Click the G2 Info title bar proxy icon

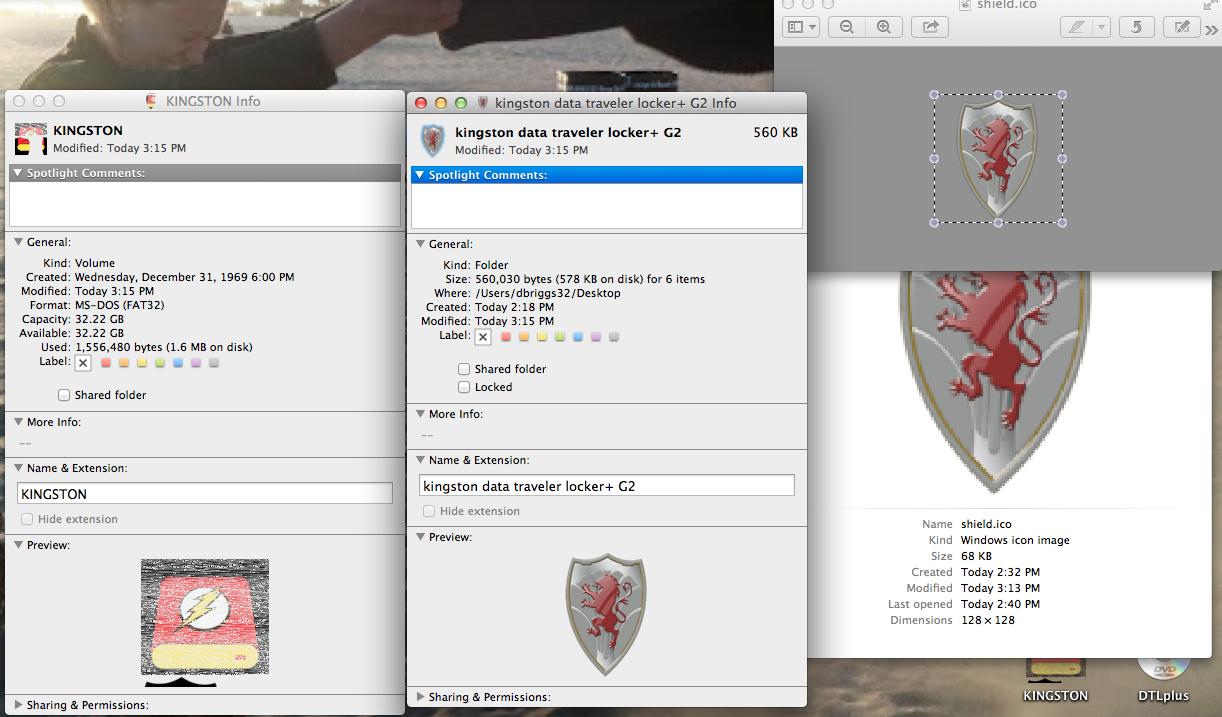coord(483,102)
